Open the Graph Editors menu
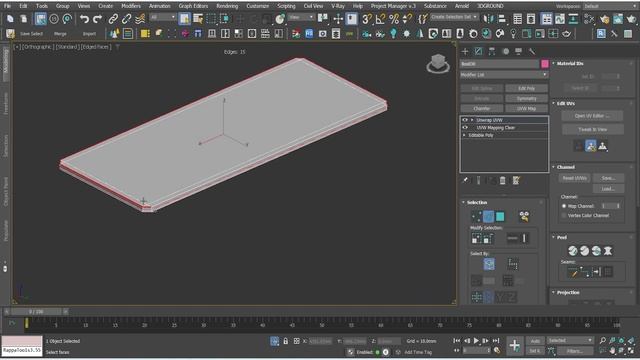Image resolution: width=640 pixels, height=360 pixels. coord(193,6)
